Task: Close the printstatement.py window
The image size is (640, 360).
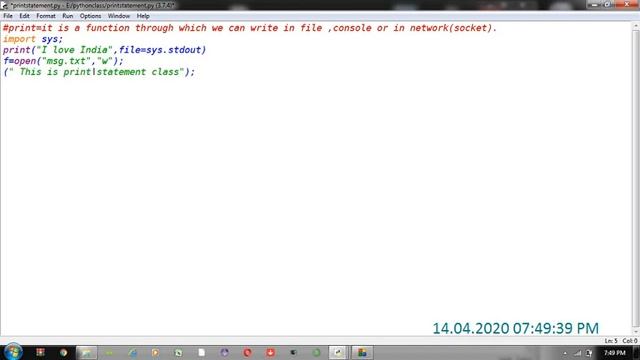Action: 627,4
